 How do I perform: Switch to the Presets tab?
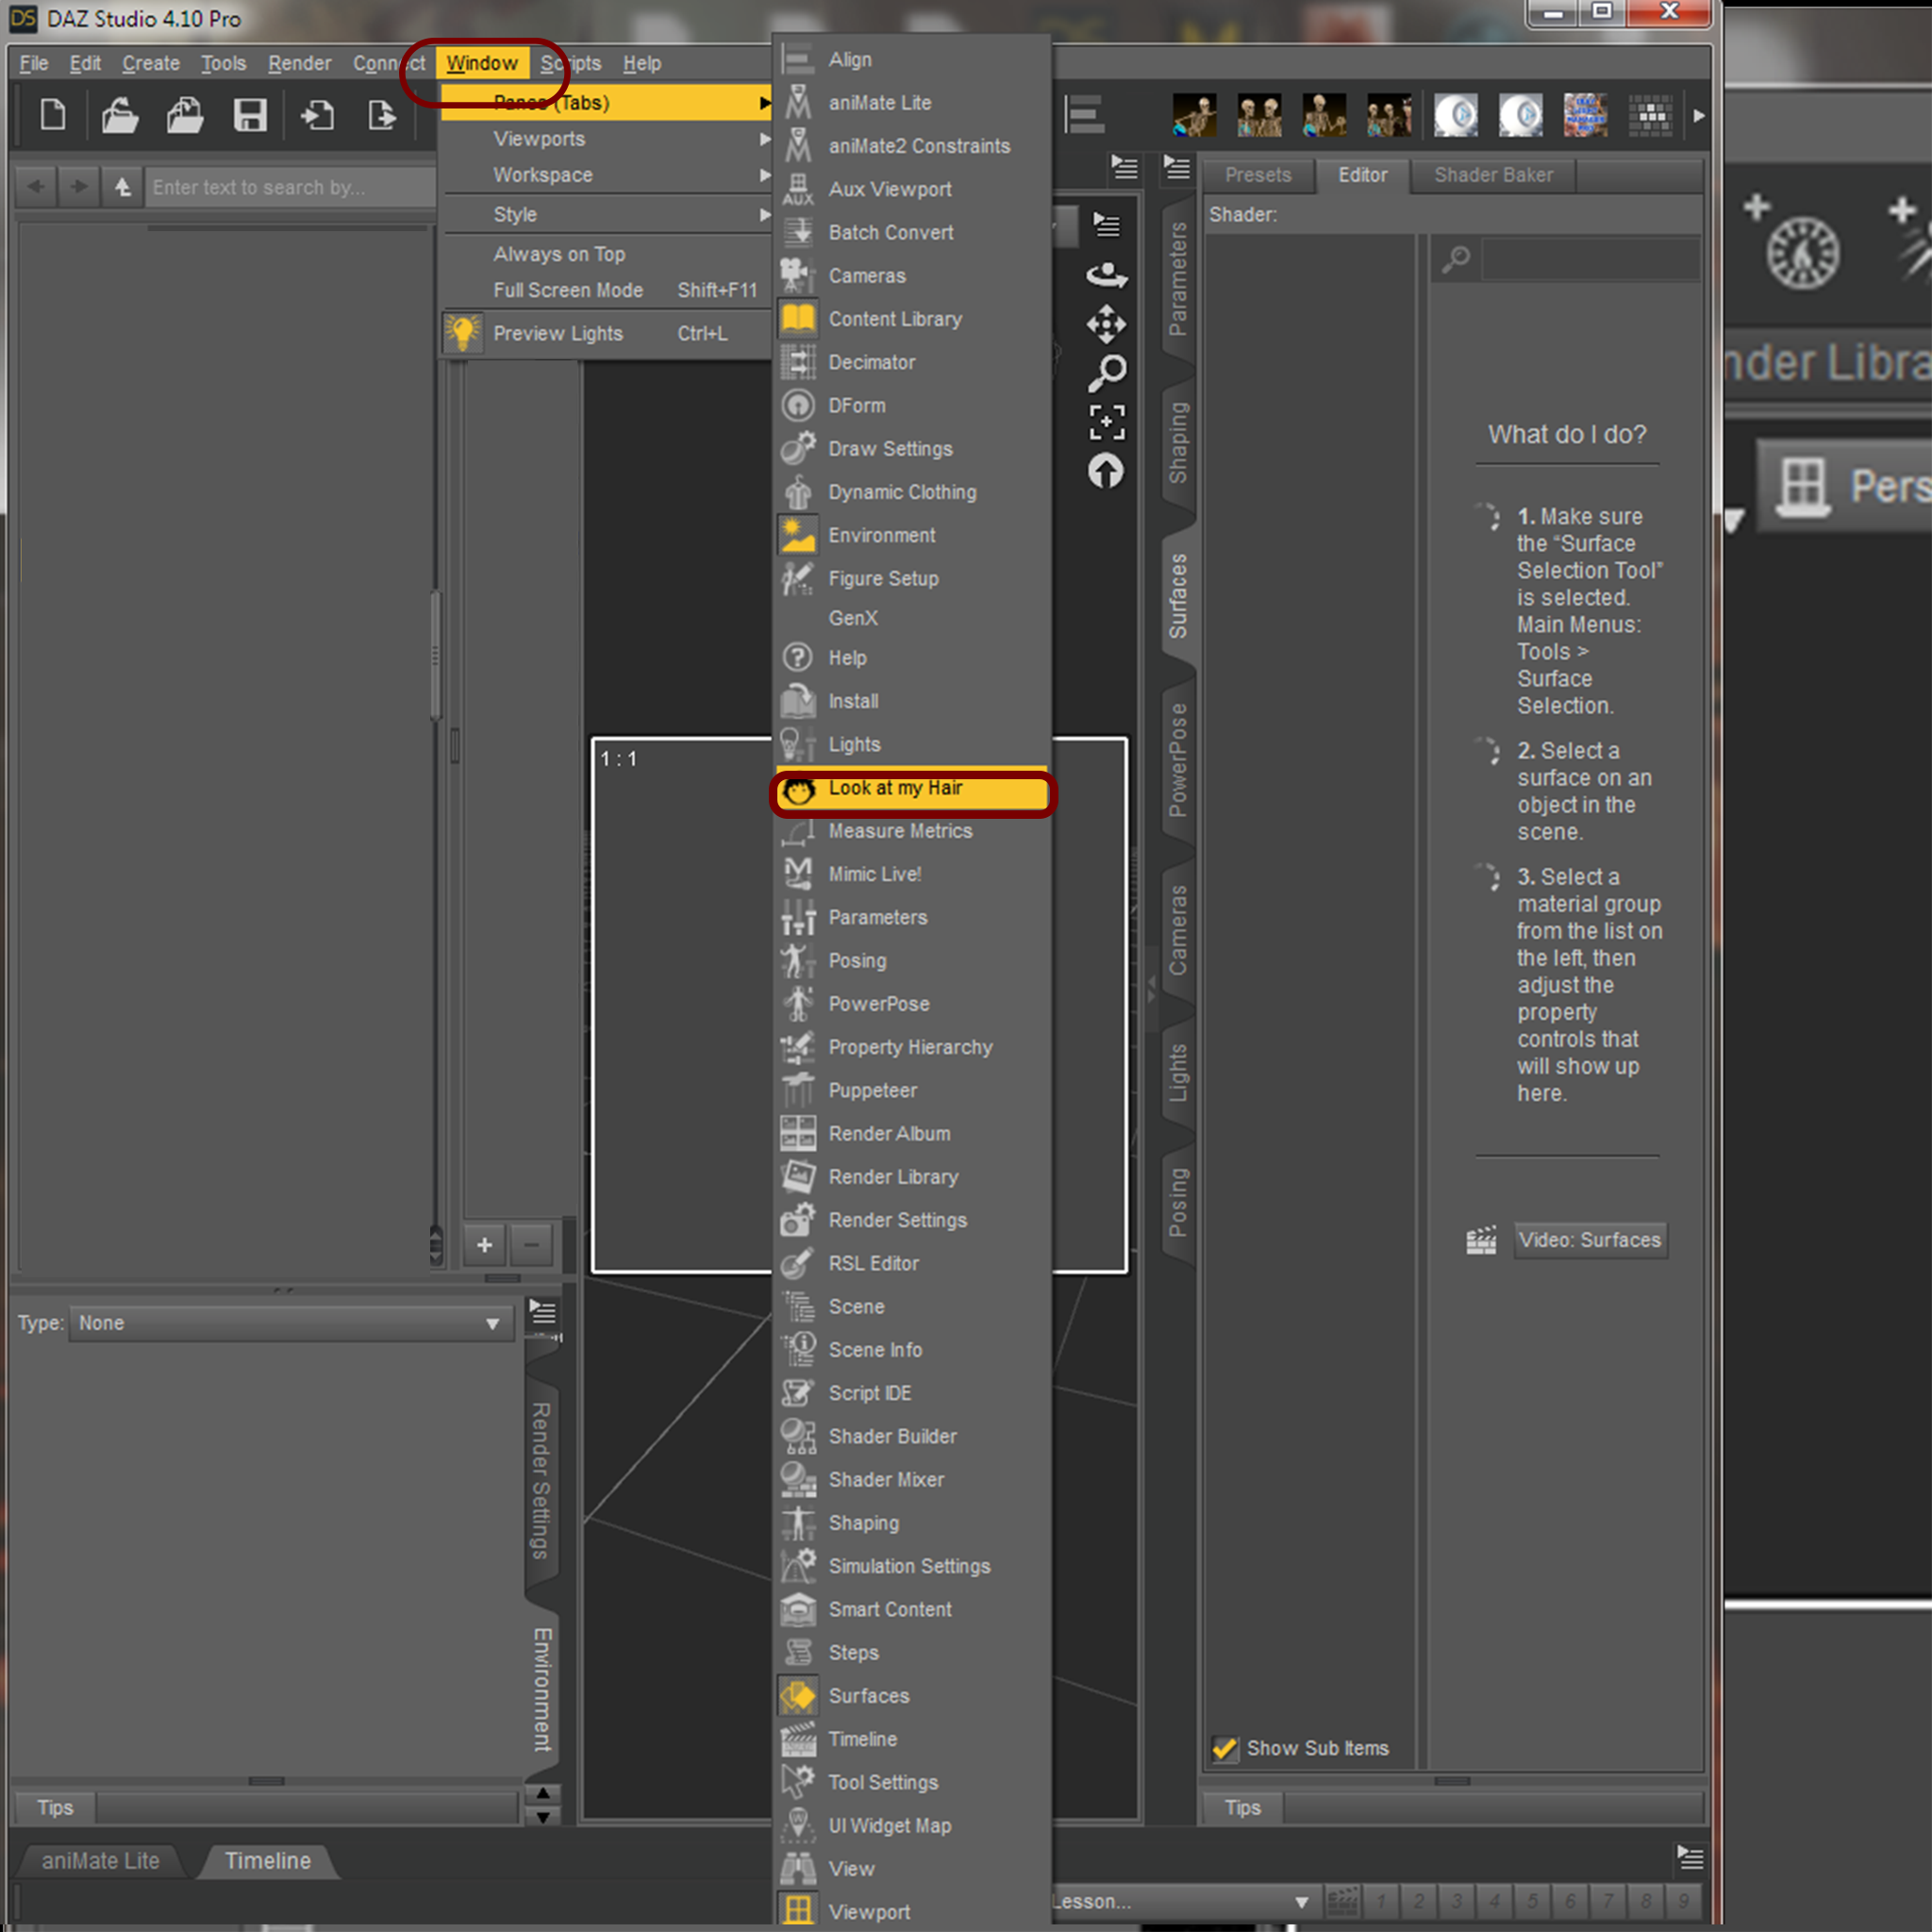(1258, 175)
